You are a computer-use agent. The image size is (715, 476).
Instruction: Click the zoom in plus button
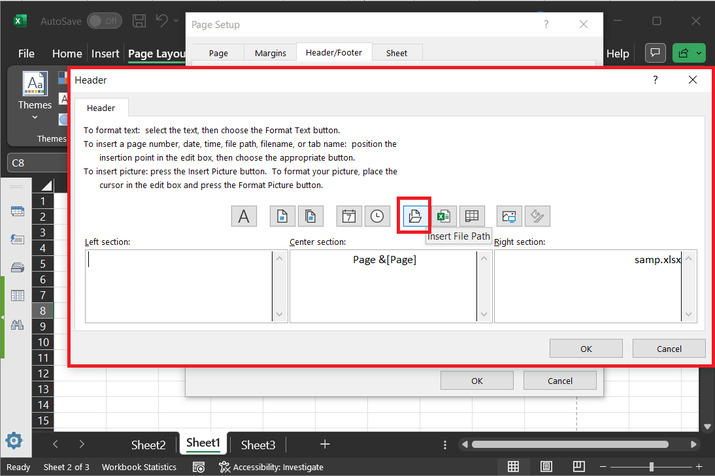point(699,466)
